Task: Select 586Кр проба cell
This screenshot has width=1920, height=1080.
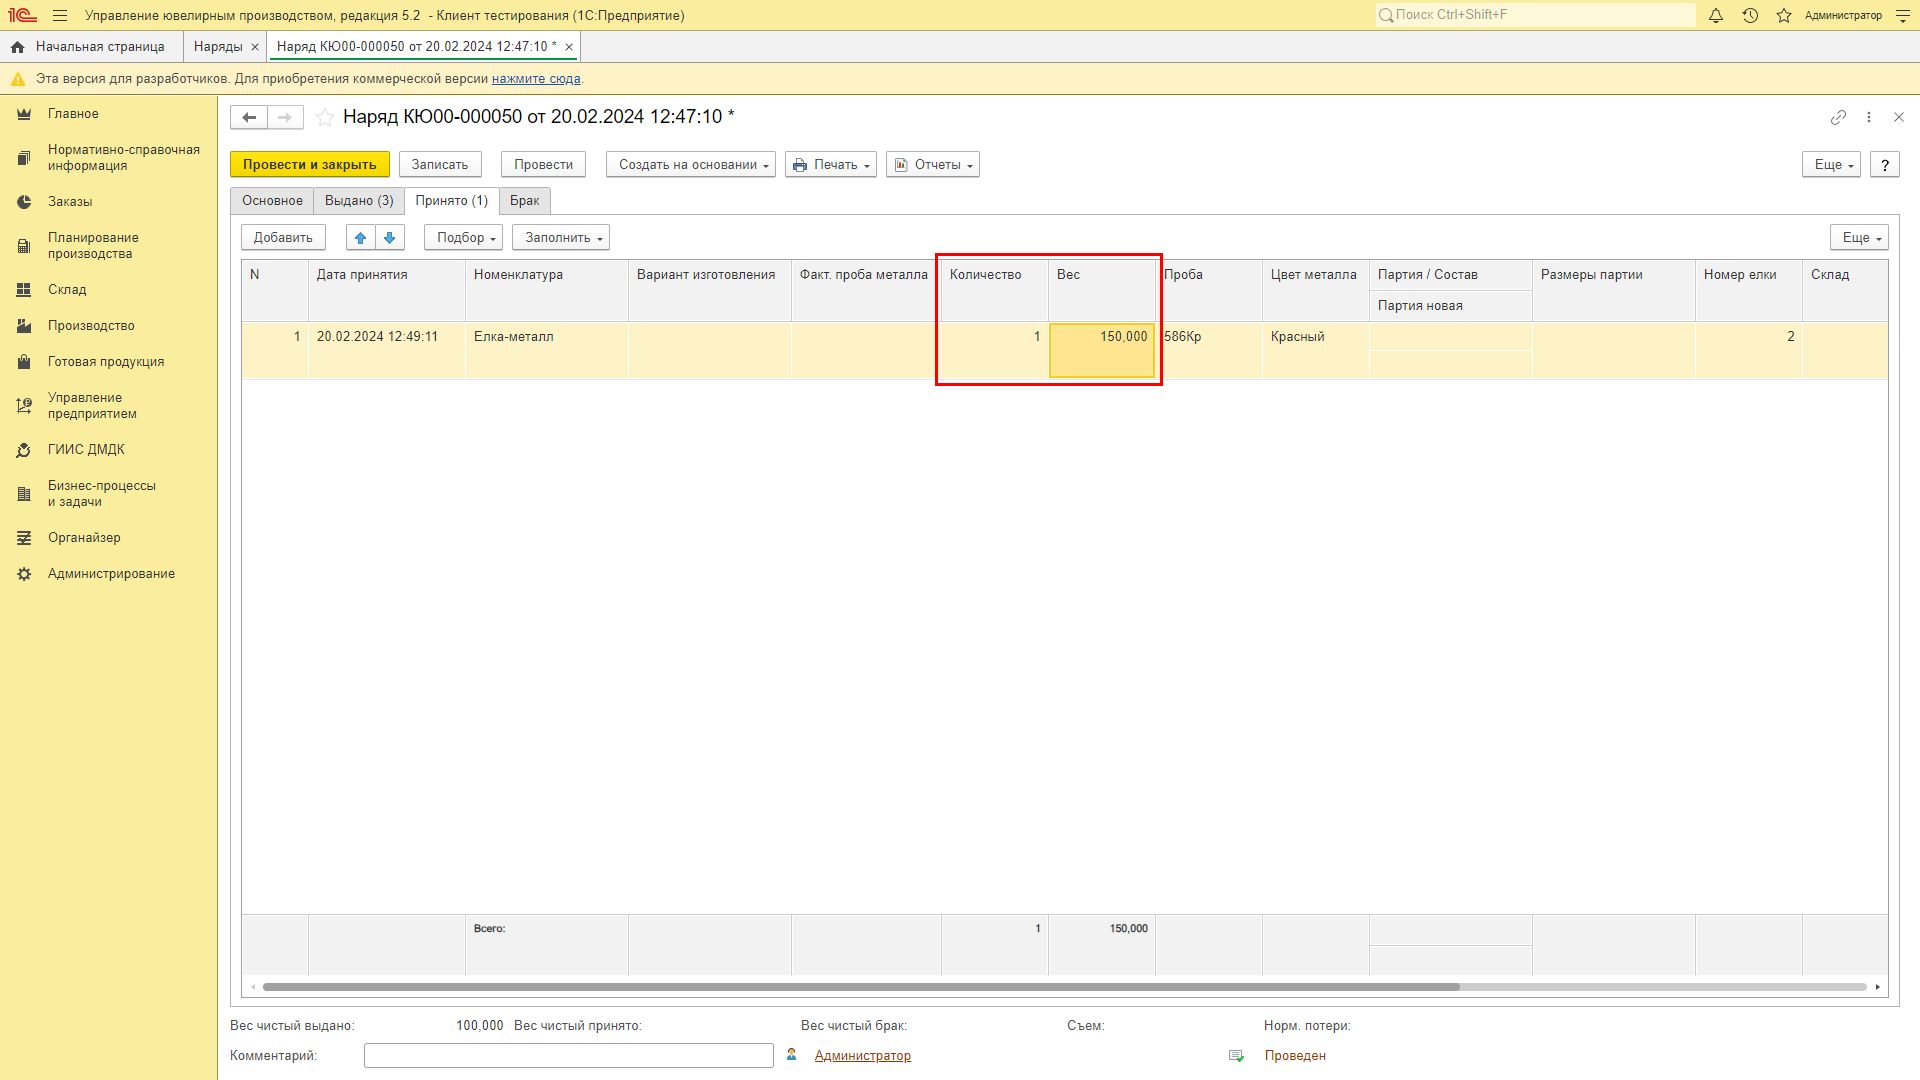Action: pyautogui.click(x=1209, y=350)
